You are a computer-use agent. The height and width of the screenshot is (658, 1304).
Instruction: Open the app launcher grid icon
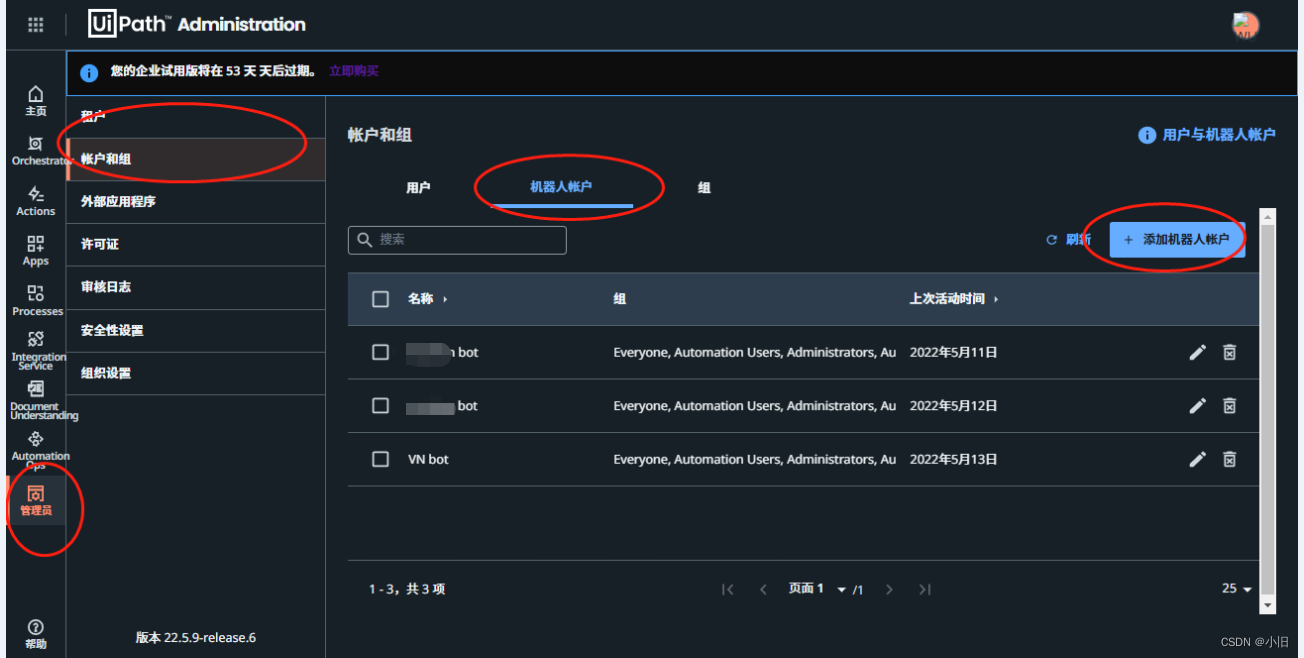click(x=36, y=25)
